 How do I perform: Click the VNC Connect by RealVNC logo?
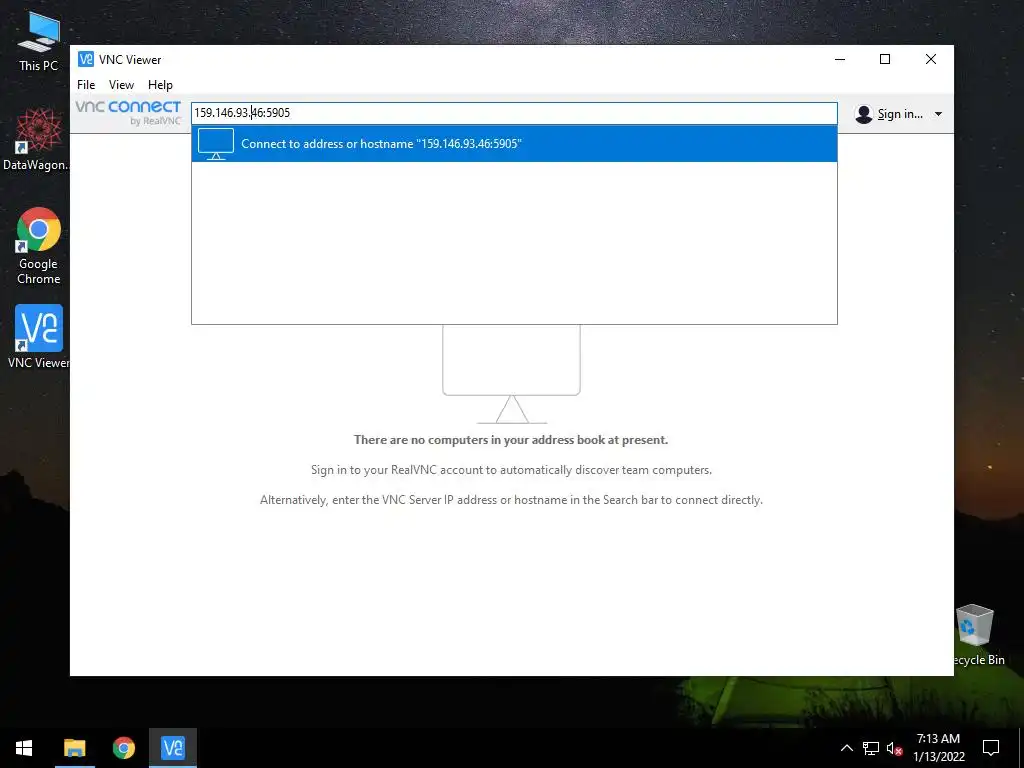tap(128, 112)
